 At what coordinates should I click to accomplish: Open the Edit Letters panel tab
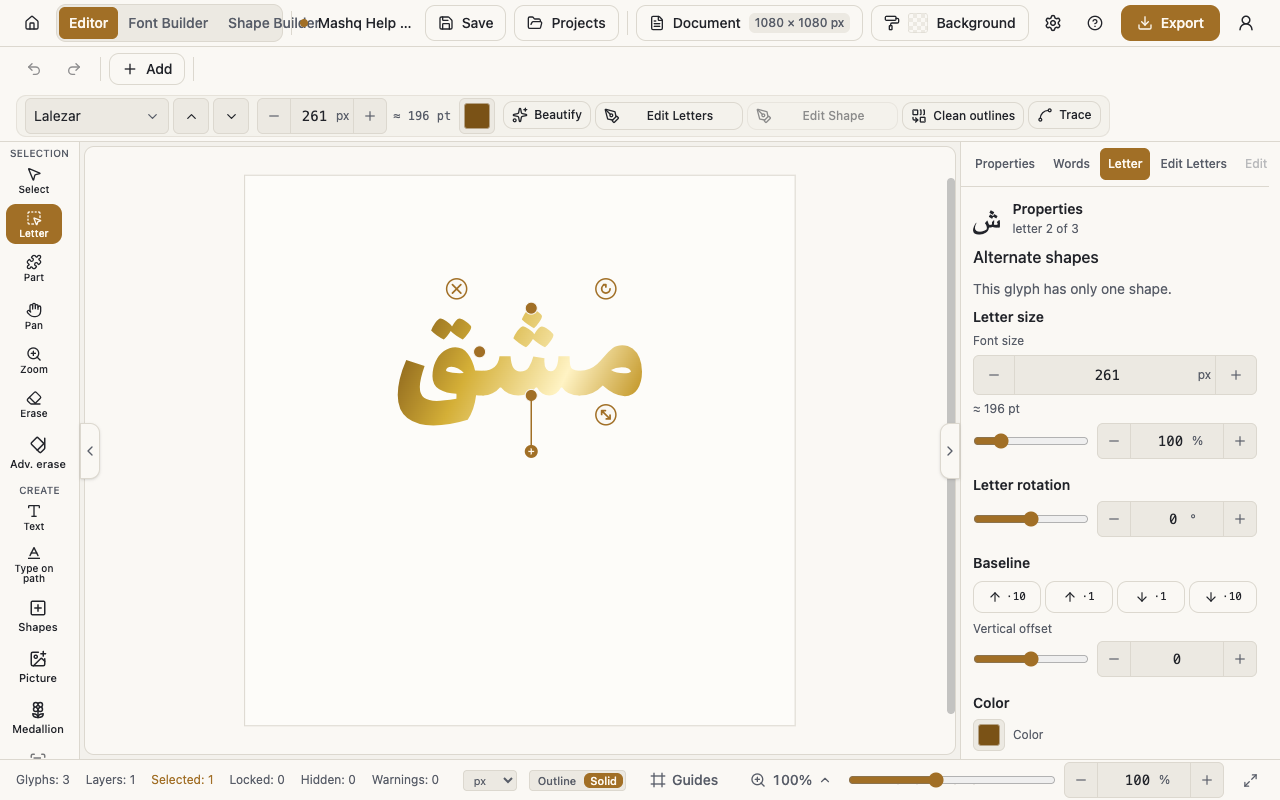coord(1193,164)
